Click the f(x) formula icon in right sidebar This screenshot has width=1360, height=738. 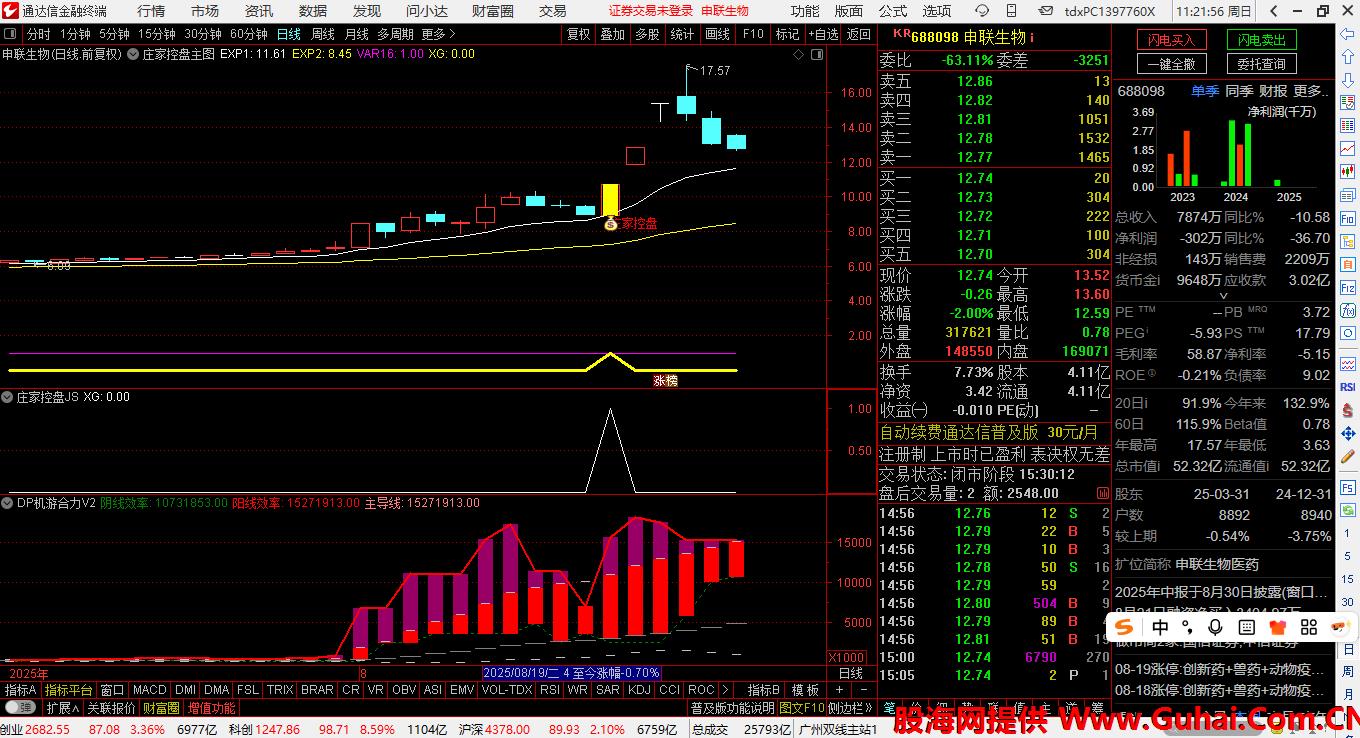pos(1347,311)
